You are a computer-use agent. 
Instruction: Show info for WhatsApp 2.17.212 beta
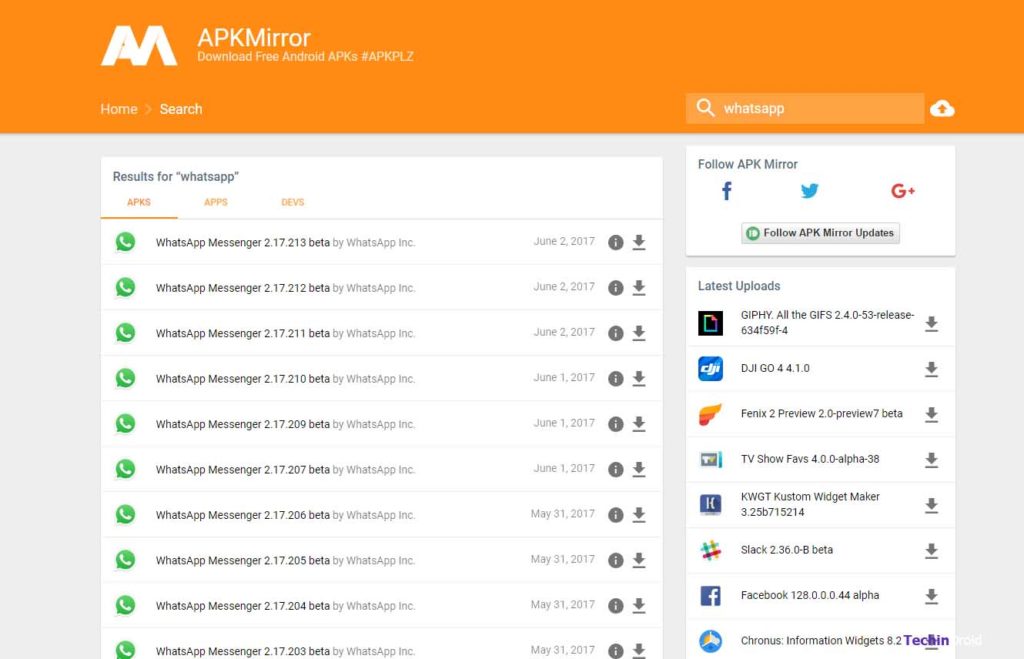coord(615,288)
